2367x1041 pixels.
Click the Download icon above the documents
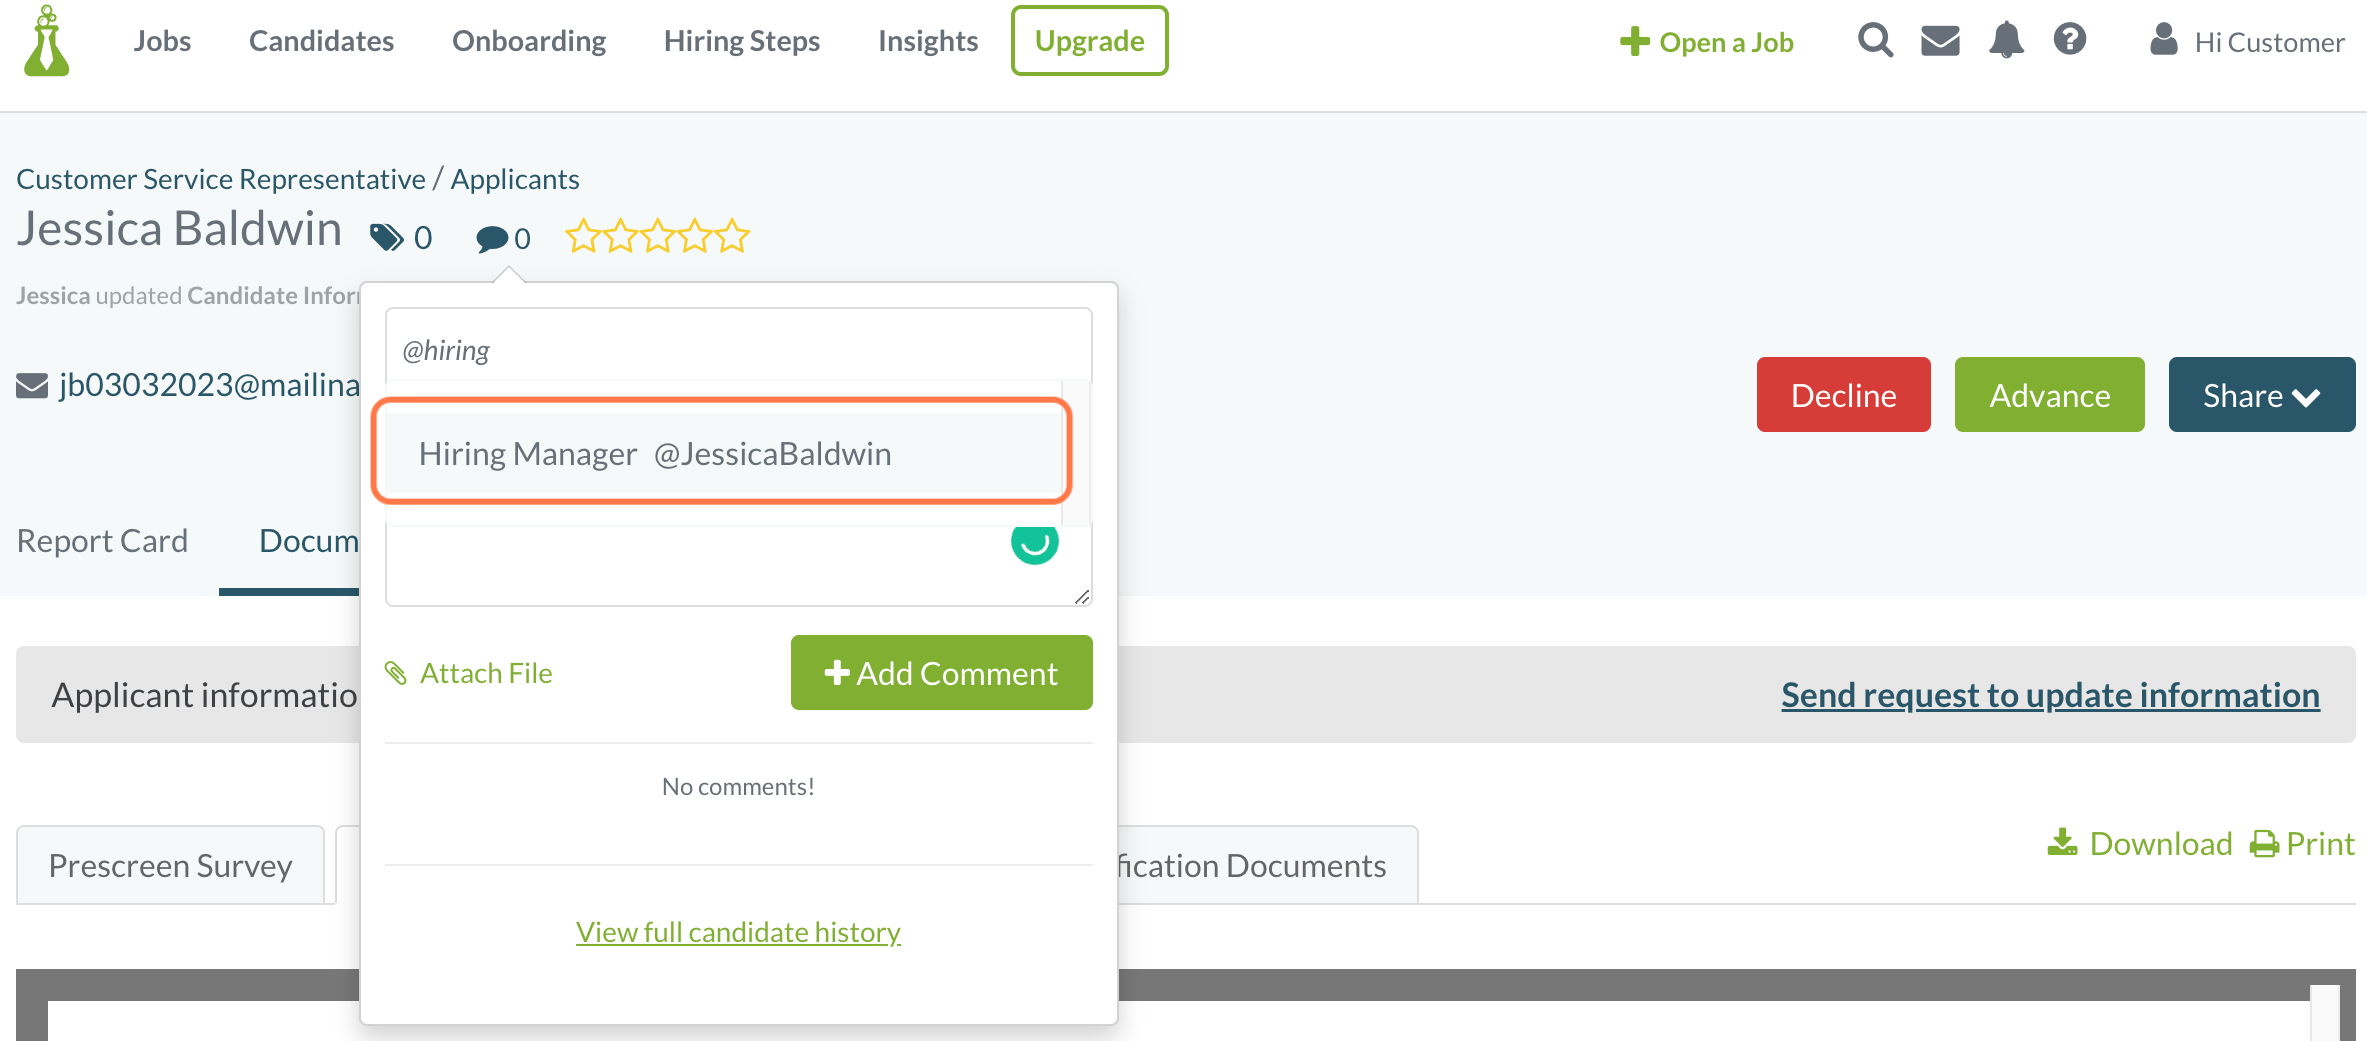[x=2062, y=843]
